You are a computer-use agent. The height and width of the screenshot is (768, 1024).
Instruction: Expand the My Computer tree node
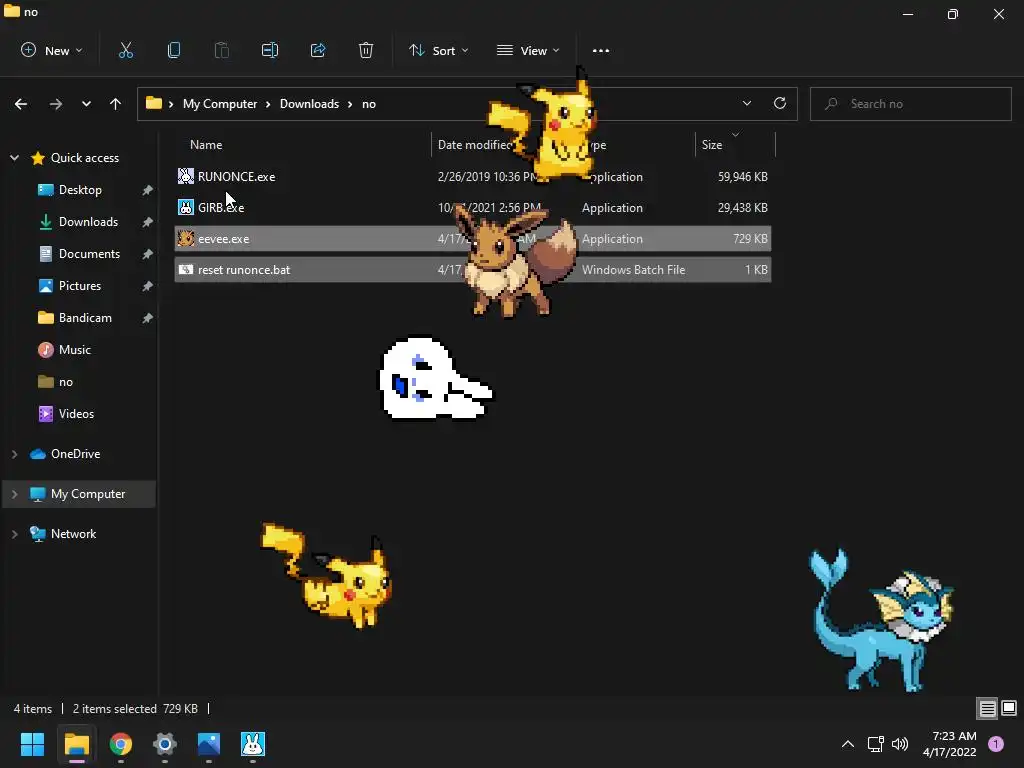pos(14,494)
